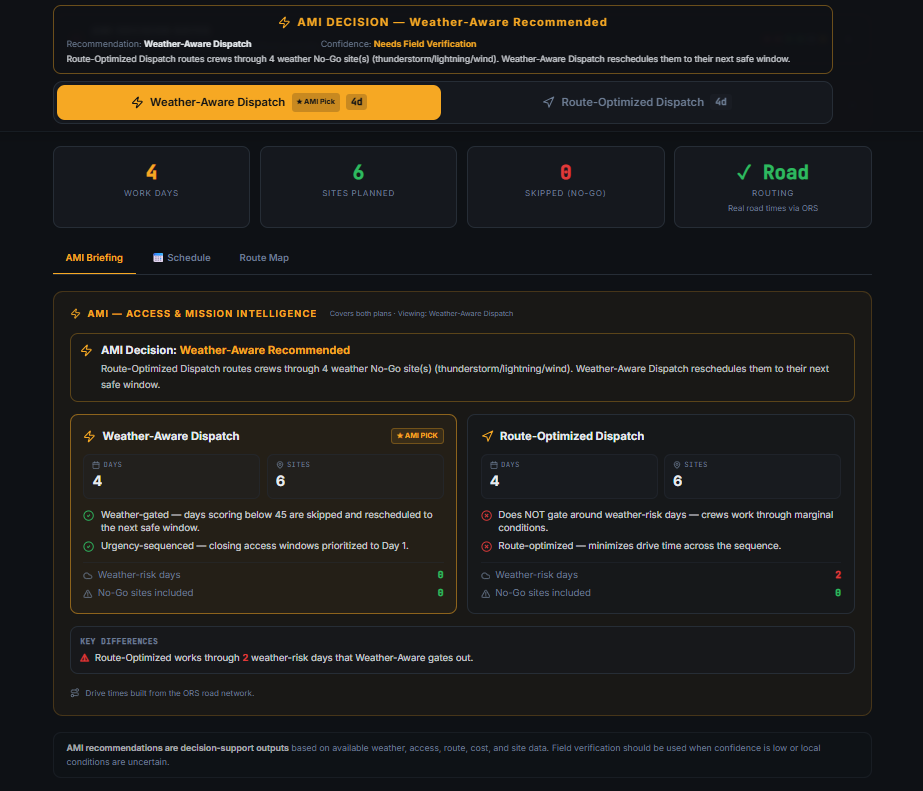Click the Sites Planned stat card
The width and height of the screenshot is (923, 791).
358,187
